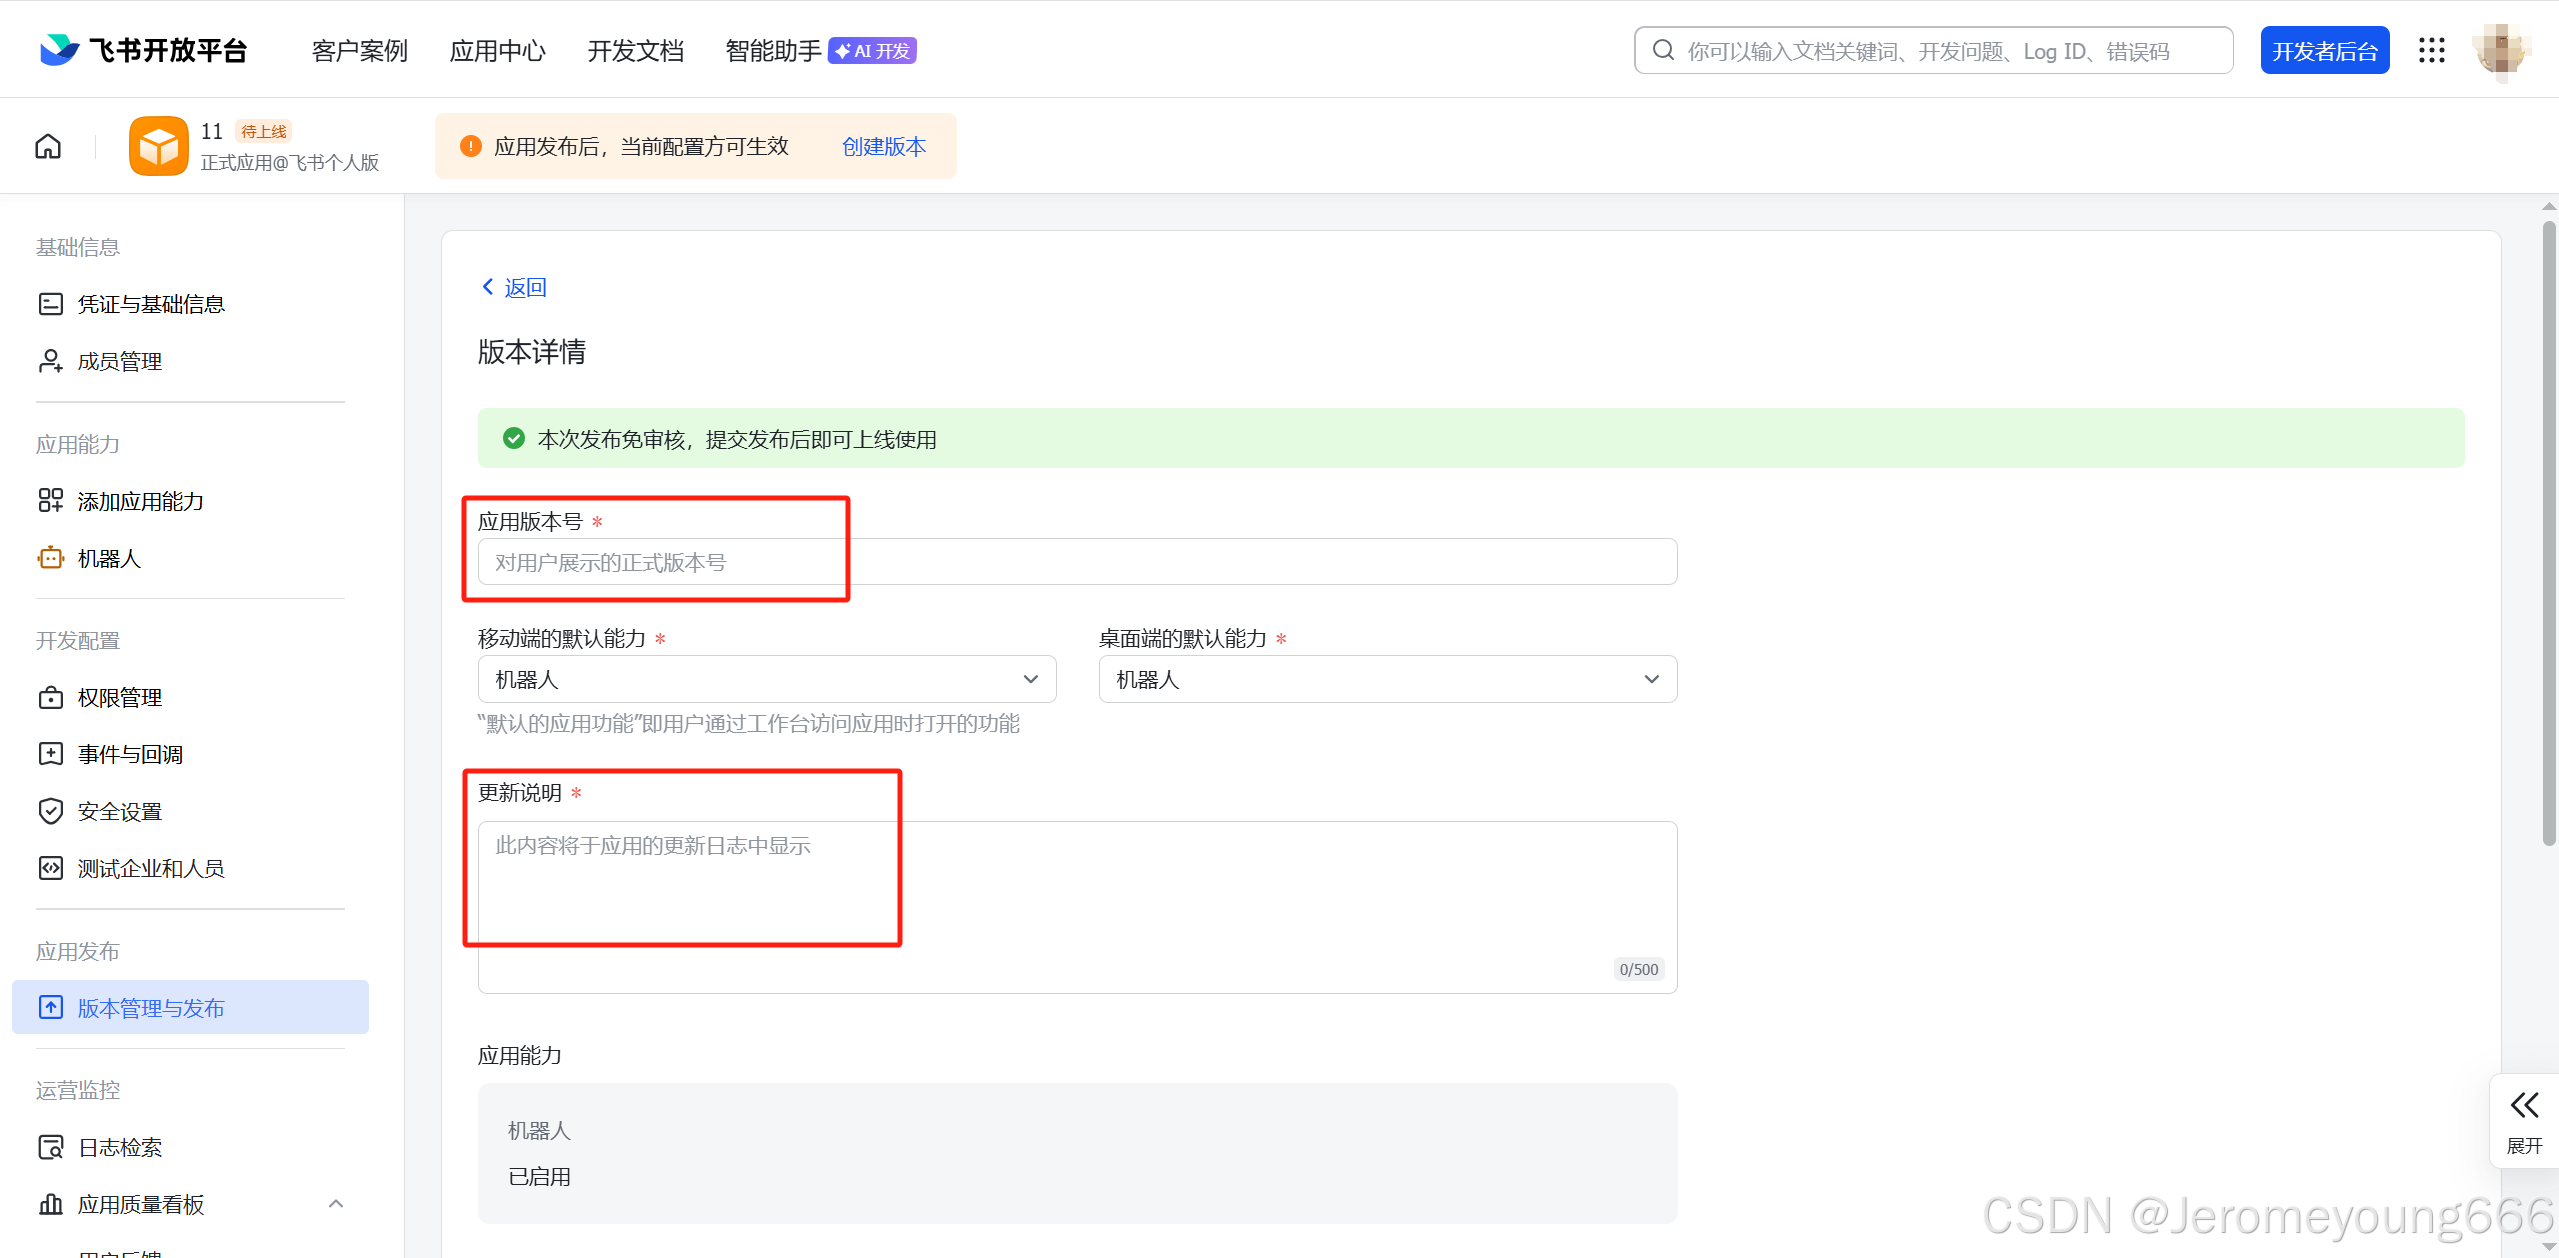Click the 创建版本 link
This screenshot has height=1258, width=2559.
[882, 146]
